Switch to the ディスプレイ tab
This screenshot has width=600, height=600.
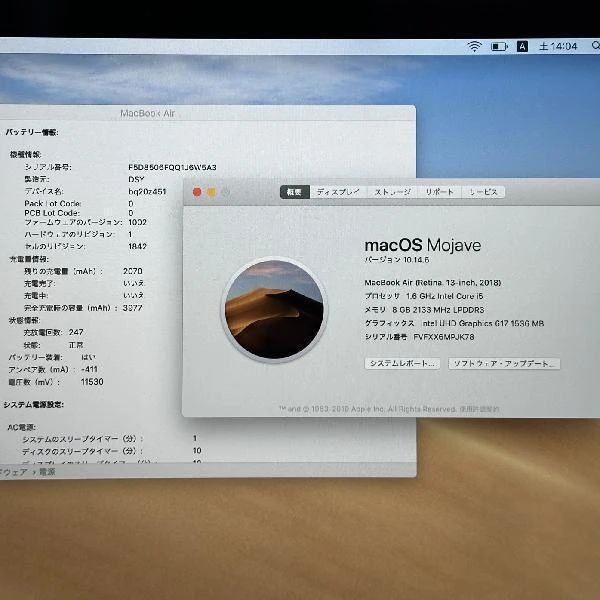point(338,192)
